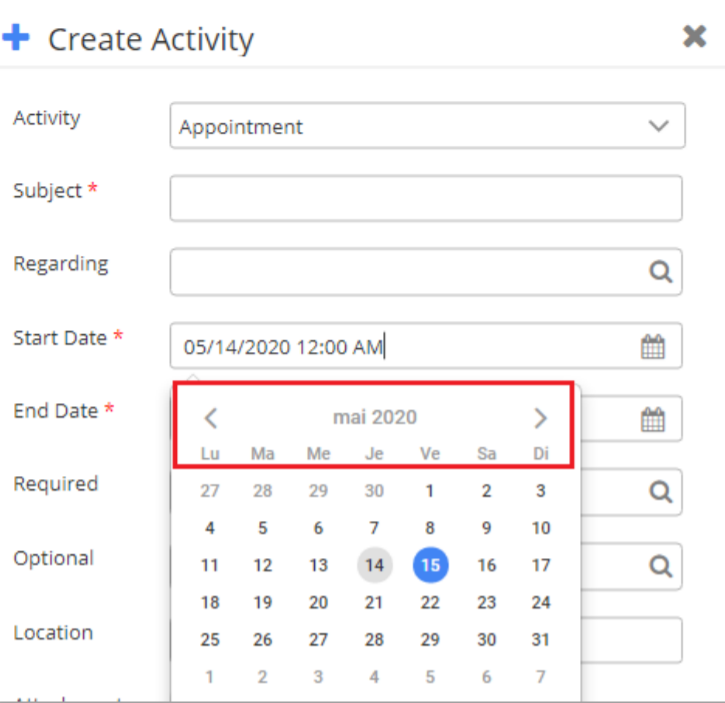Open the End Date calendar icon
Image resolution: width=725 pixels, height=703 pixels.
pyautogui.click(x=652, y=420)
